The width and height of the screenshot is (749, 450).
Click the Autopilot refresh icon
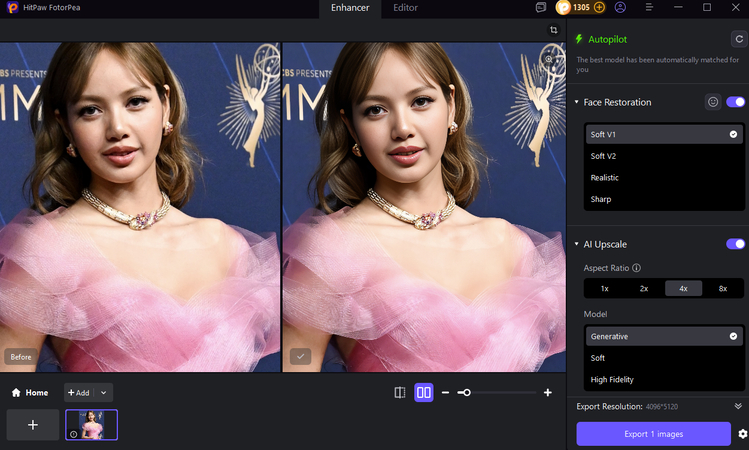(x=738, y=39)
